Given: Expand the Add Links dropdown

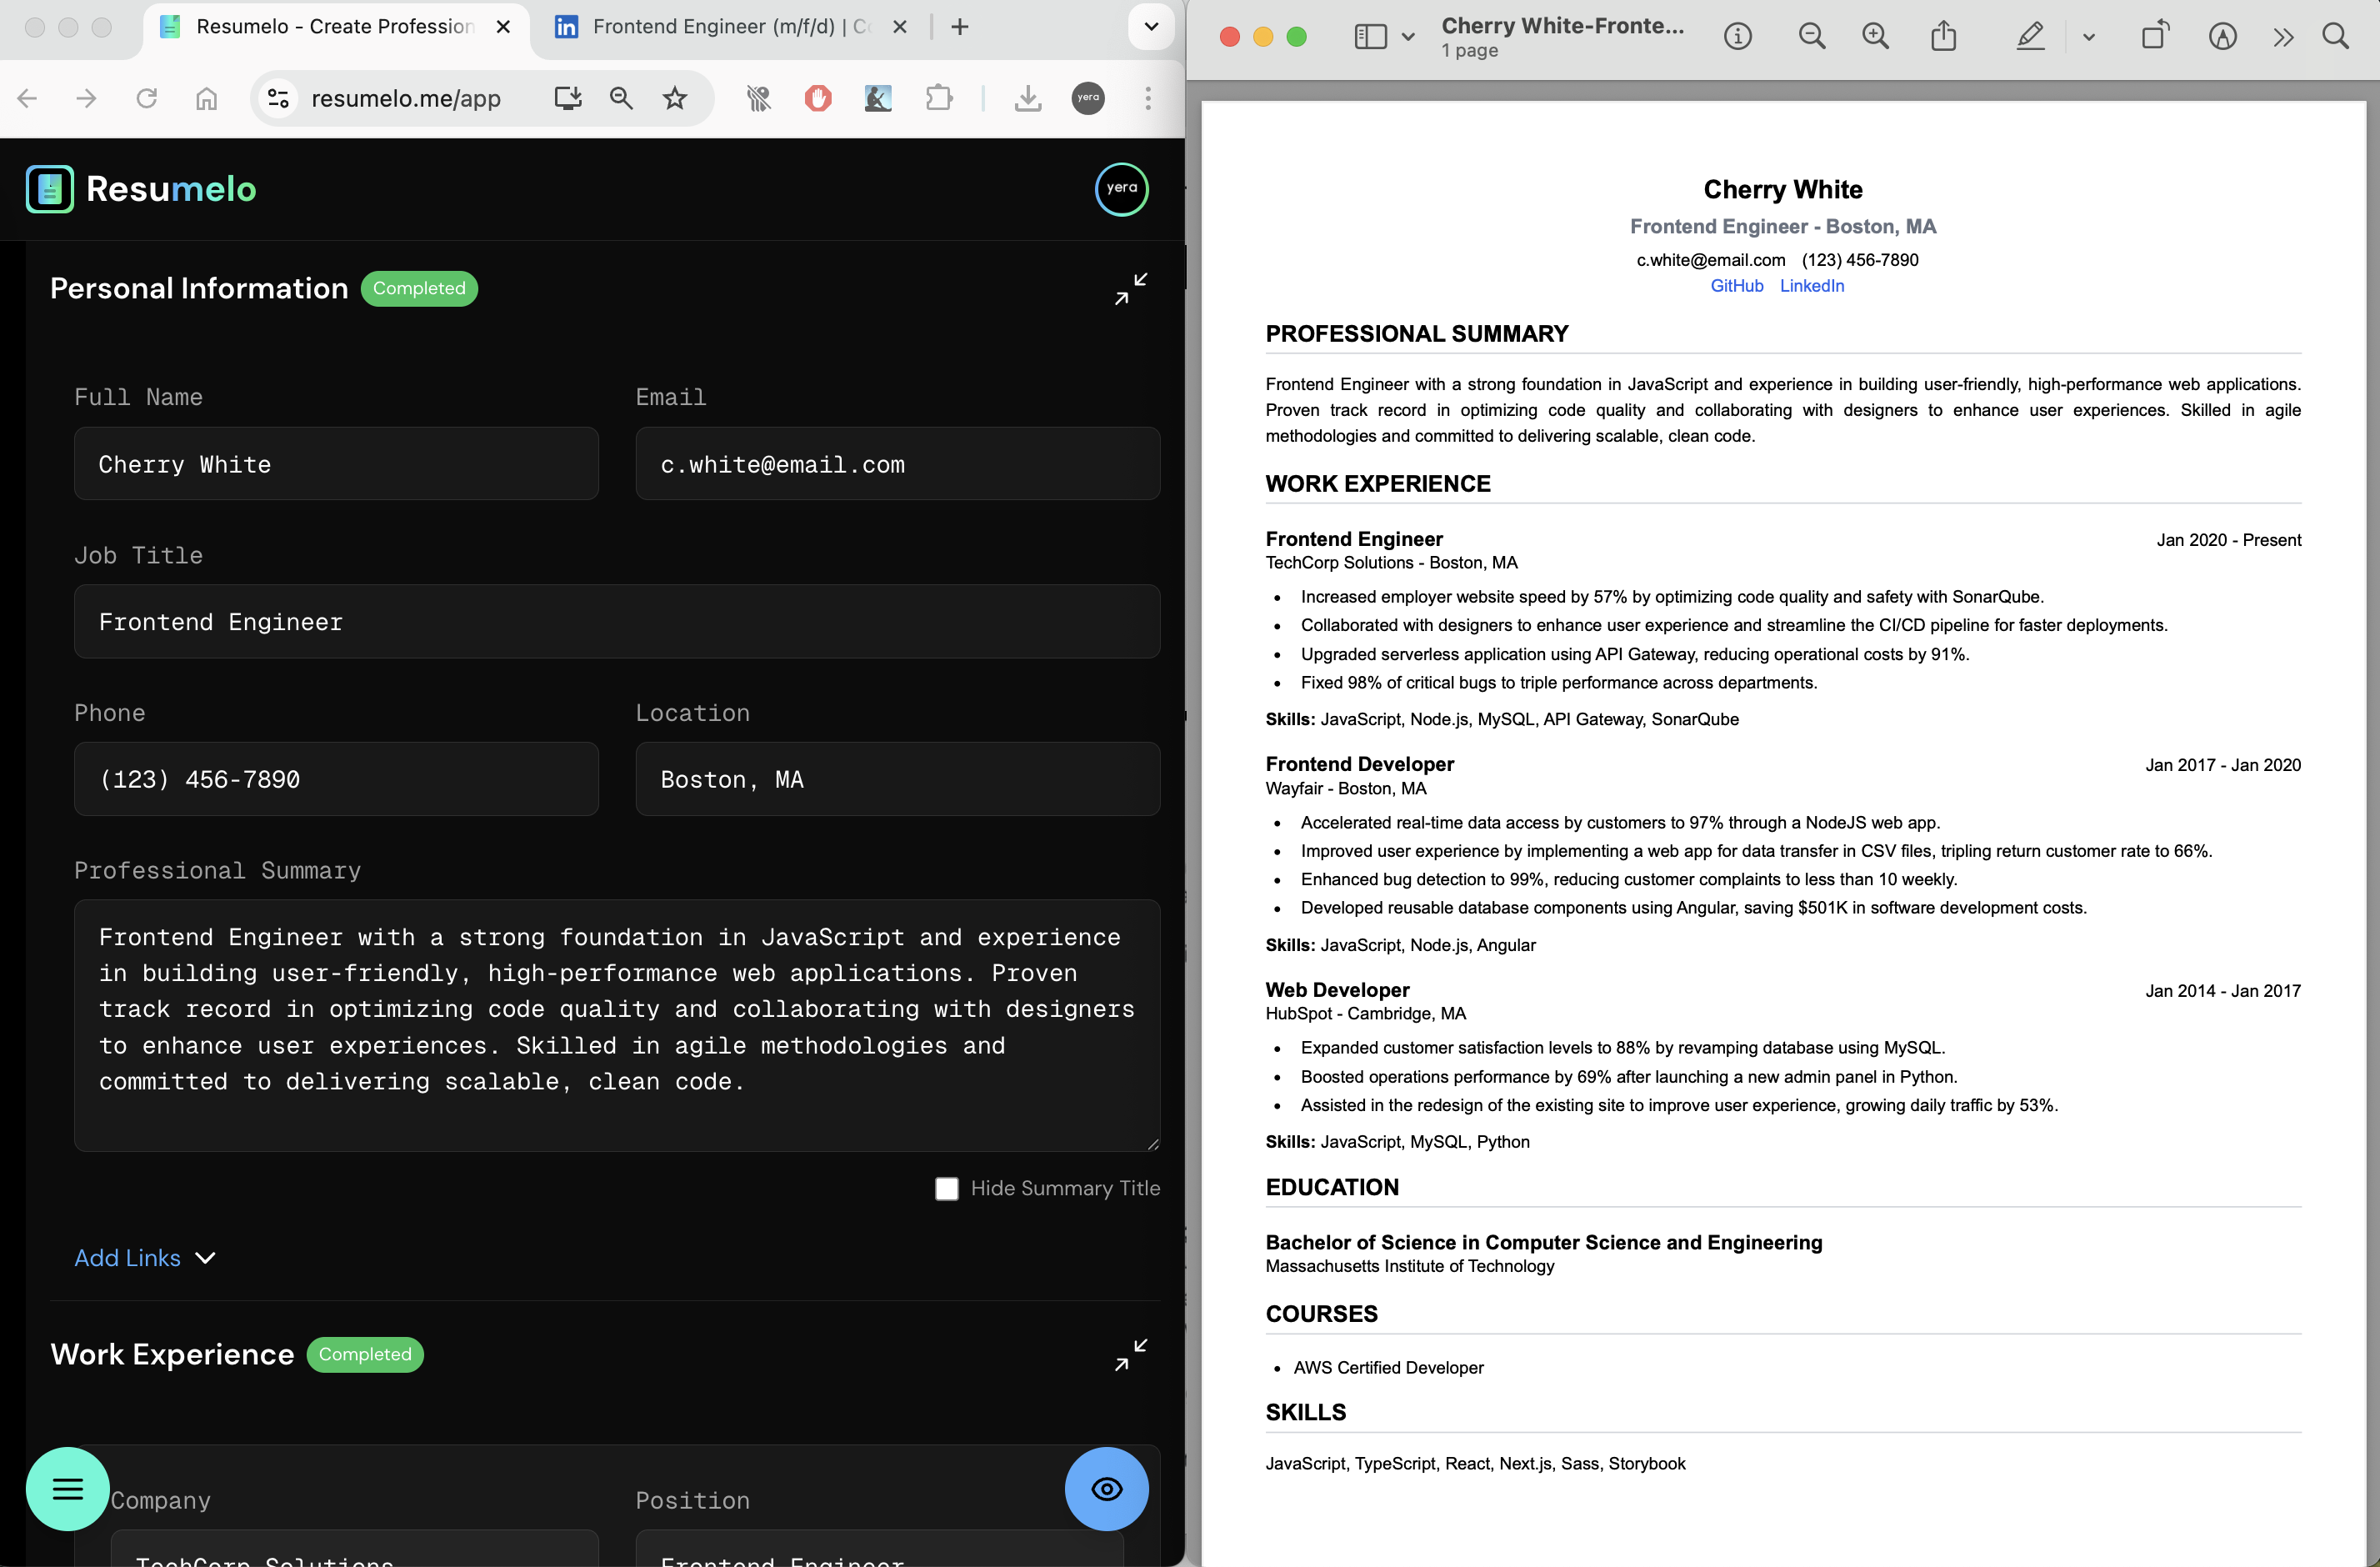Looking at the screenshot, I should pos(145,1258).
